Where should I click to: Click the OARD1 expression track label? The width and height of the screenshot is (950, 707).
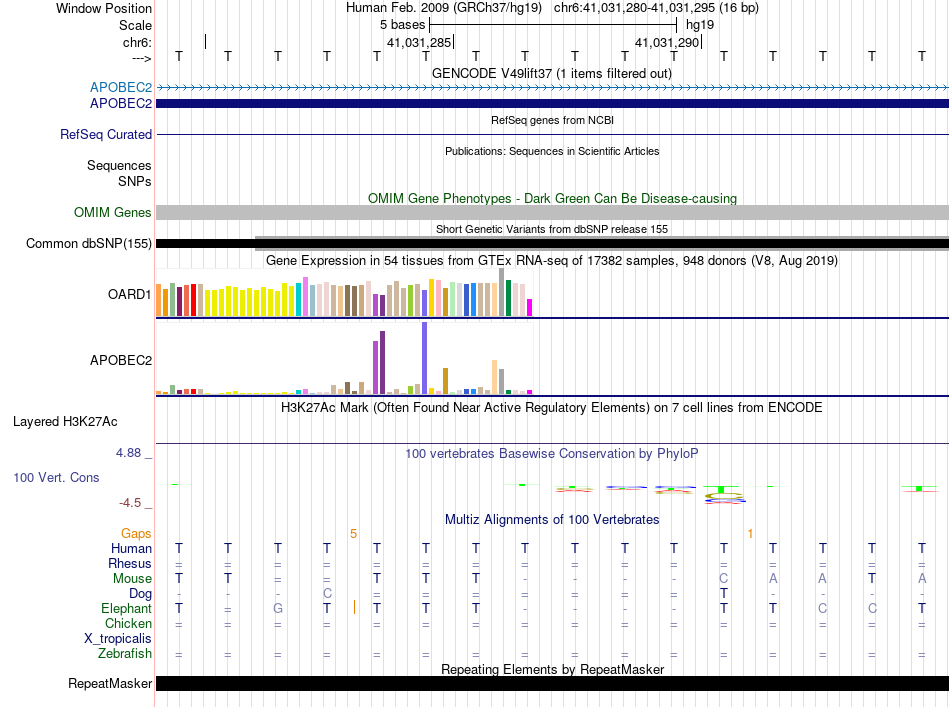(129, 294)
